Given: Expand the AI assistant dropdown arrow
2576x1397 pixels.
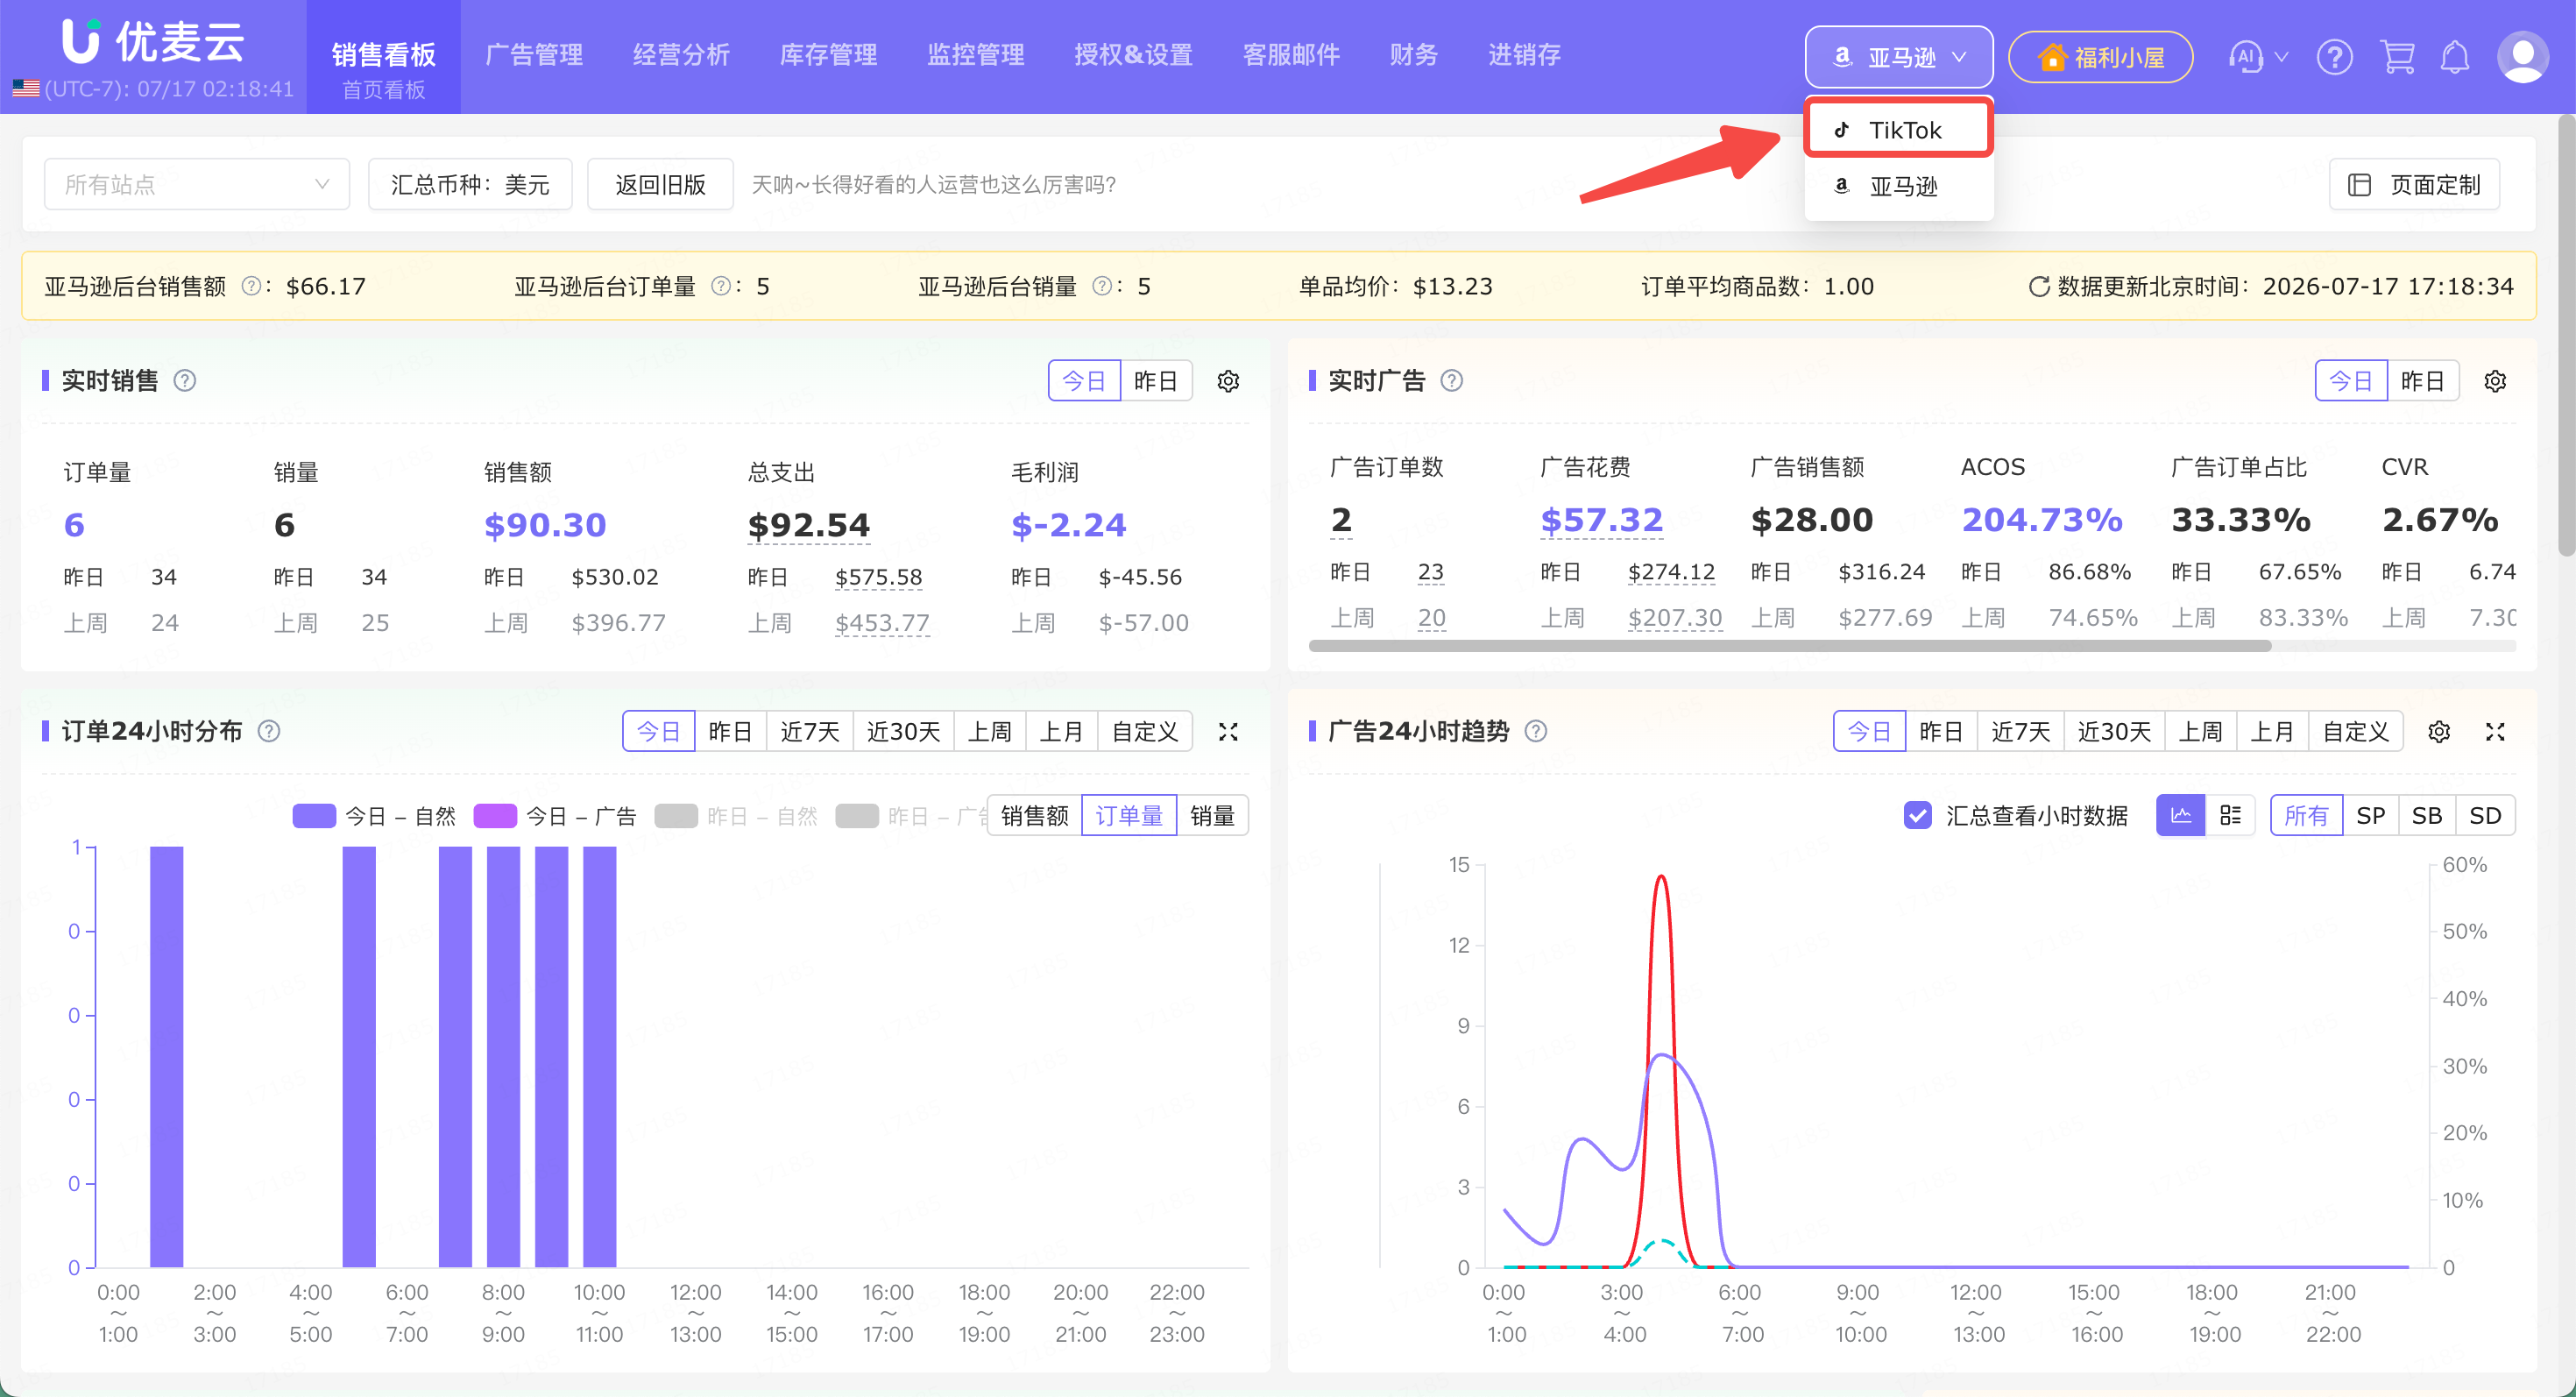Looking at the screenshot, I should (2281, 57).
